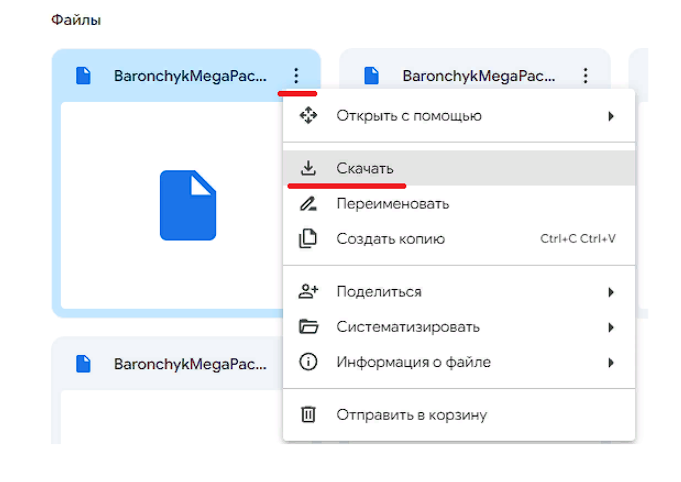Choose Переименовать in the context menu

[392, 204]
